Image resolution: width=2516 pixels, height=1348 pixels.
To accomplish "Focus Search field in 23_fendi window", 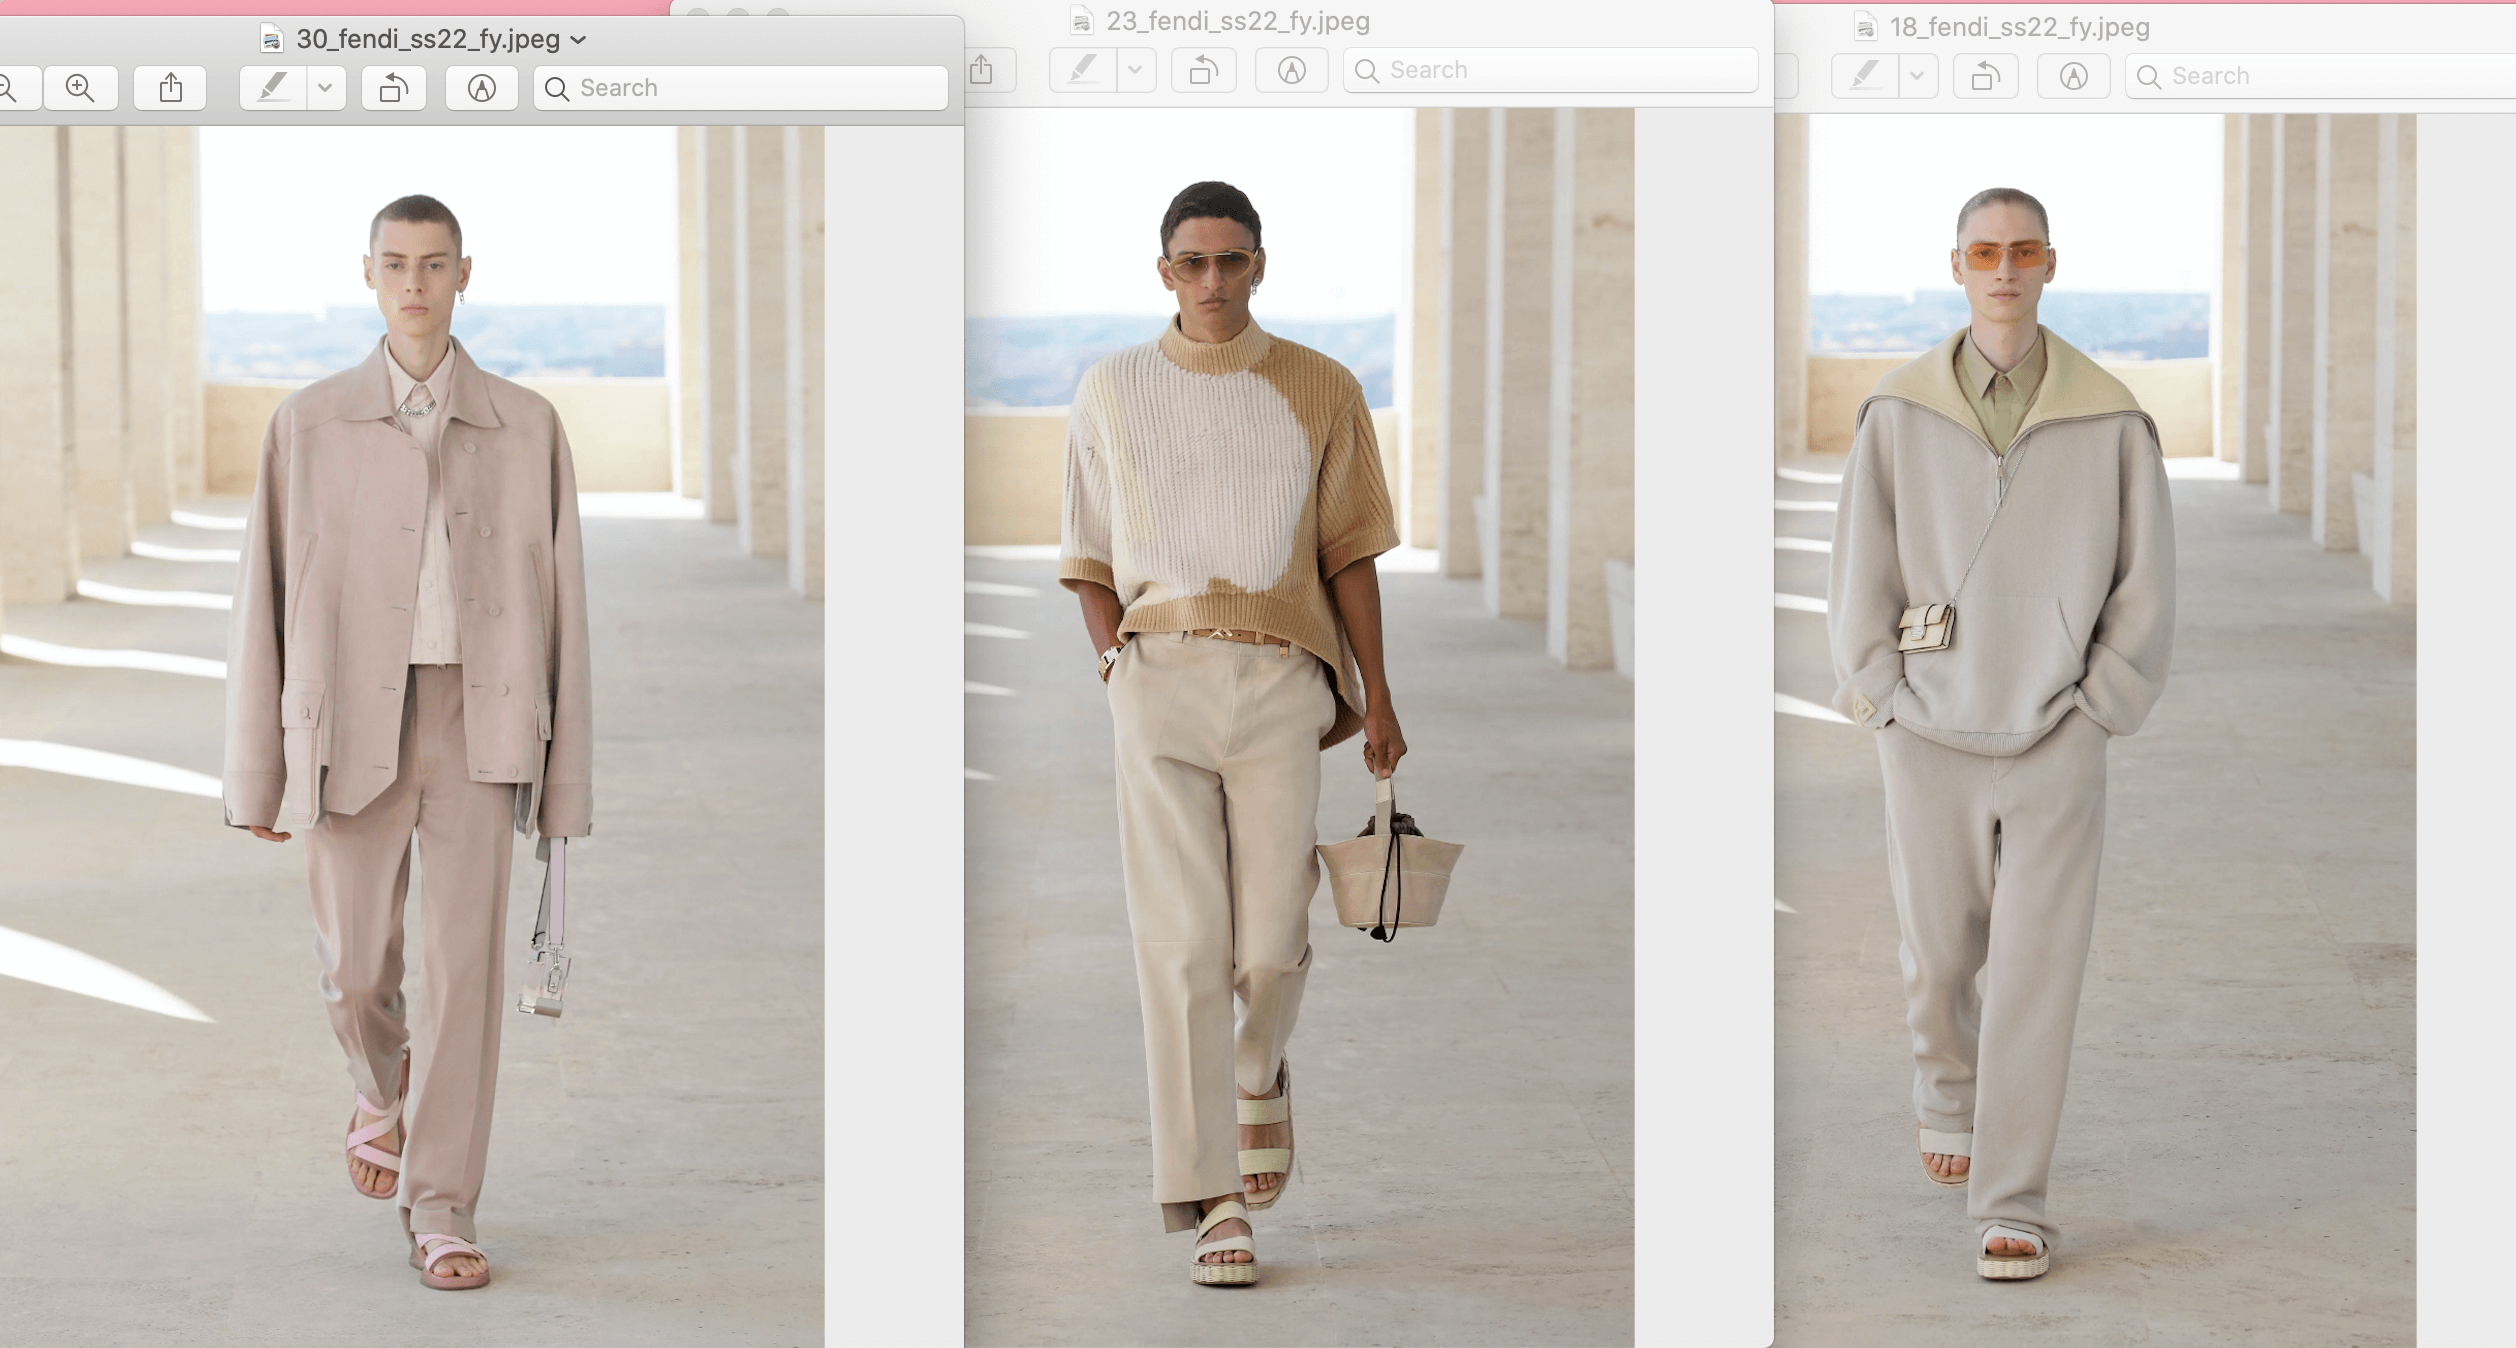I will click(x=1551, y=70).
